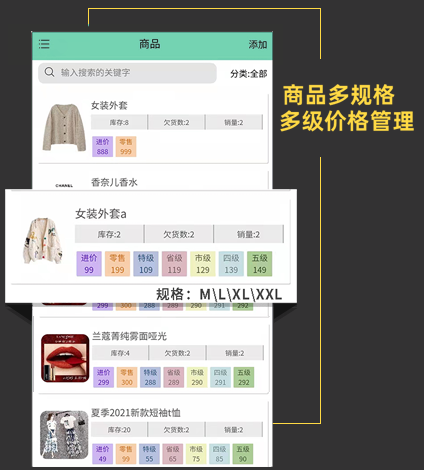
Task: Select the 特级 55 price tag
Action: click(149, 454)
